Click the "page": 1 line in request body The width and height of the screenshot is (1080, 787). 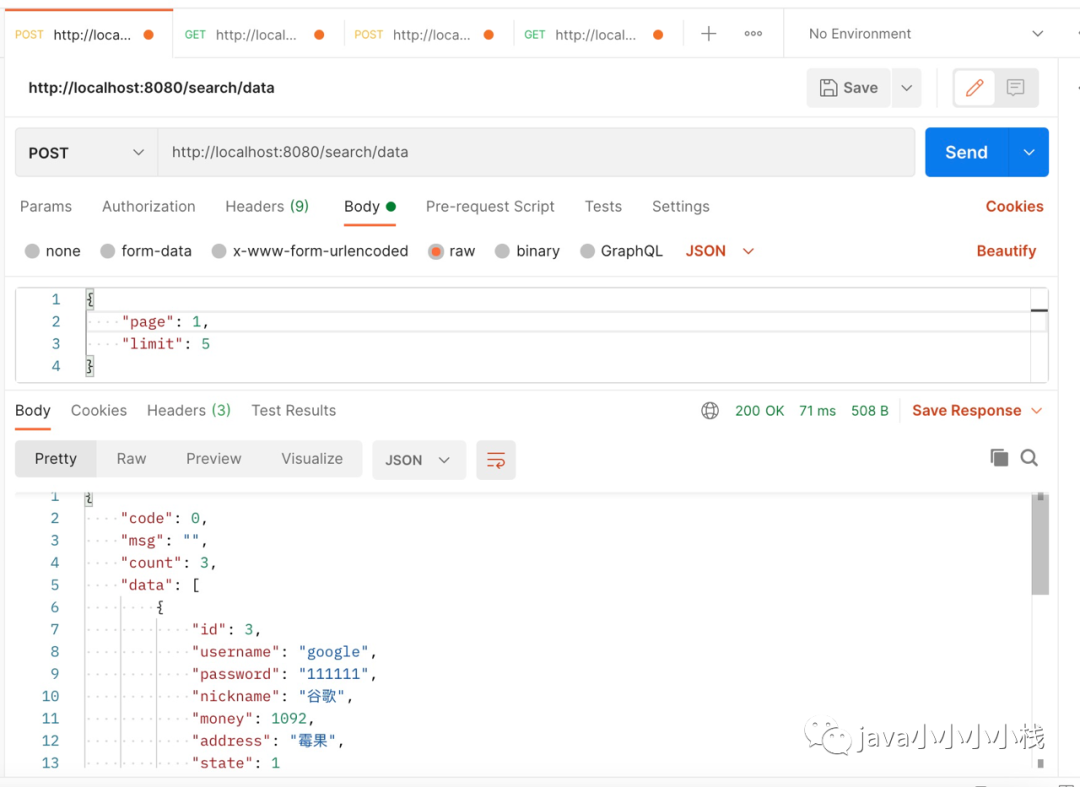[165, 322]
